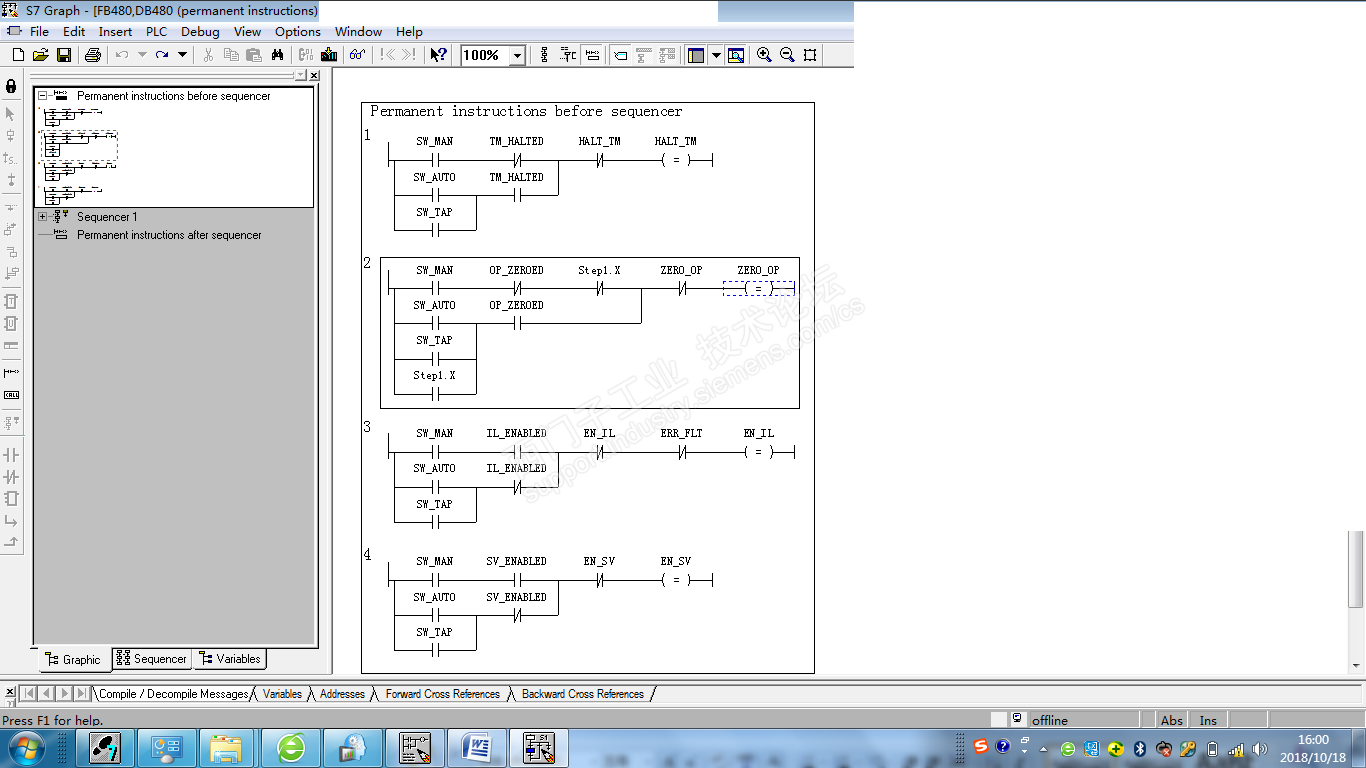This screenshot has width=1366, height=768.
Task: Click the zoom out magnifier icon
Action: point(787,55)
